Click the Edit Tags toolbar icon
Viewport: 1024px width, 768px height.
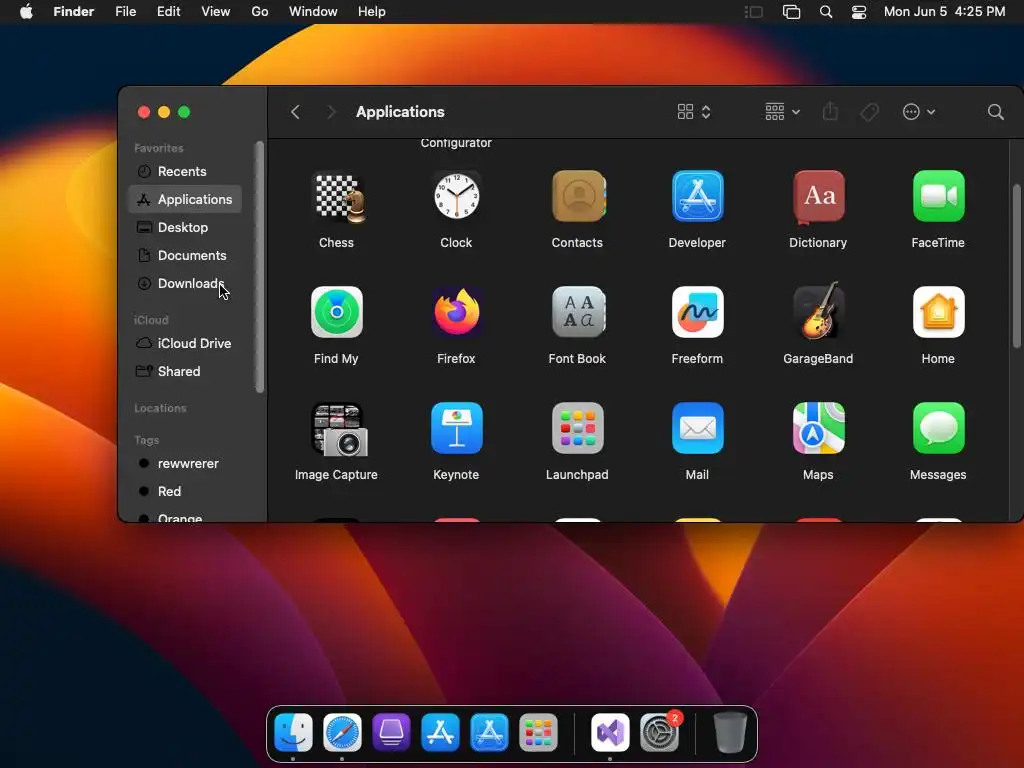point(869,112)
